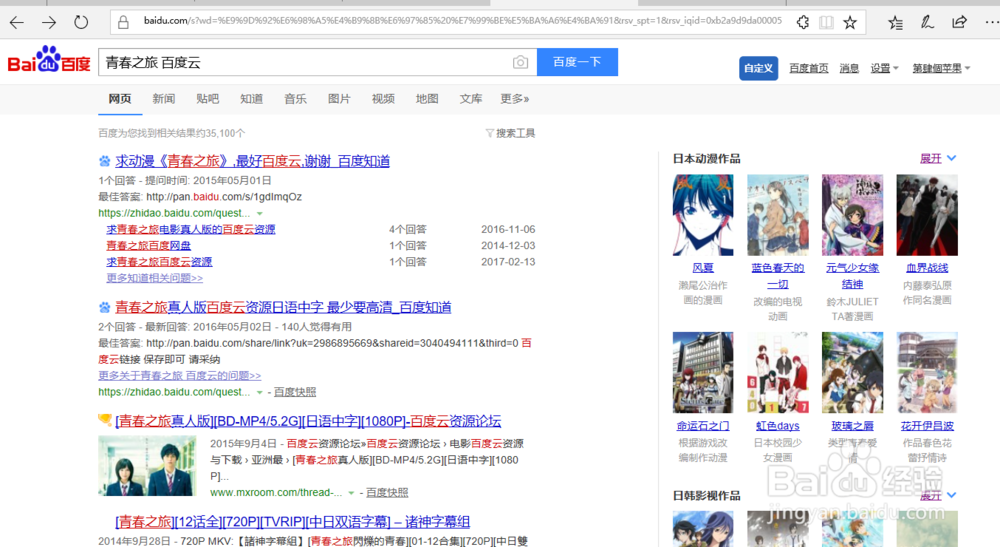This screenshot has height=547, width=1000.
Task: Switch to the 新闻 tab
Action: pos(164,99)
